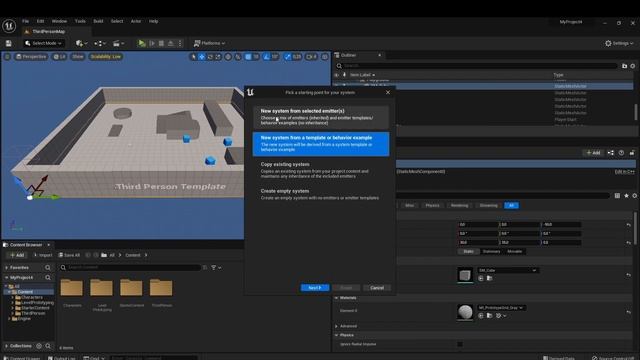Click the cinematics clapperboard toolbar icon
This screenshot has width=640, height=360.
coord(118,43)
